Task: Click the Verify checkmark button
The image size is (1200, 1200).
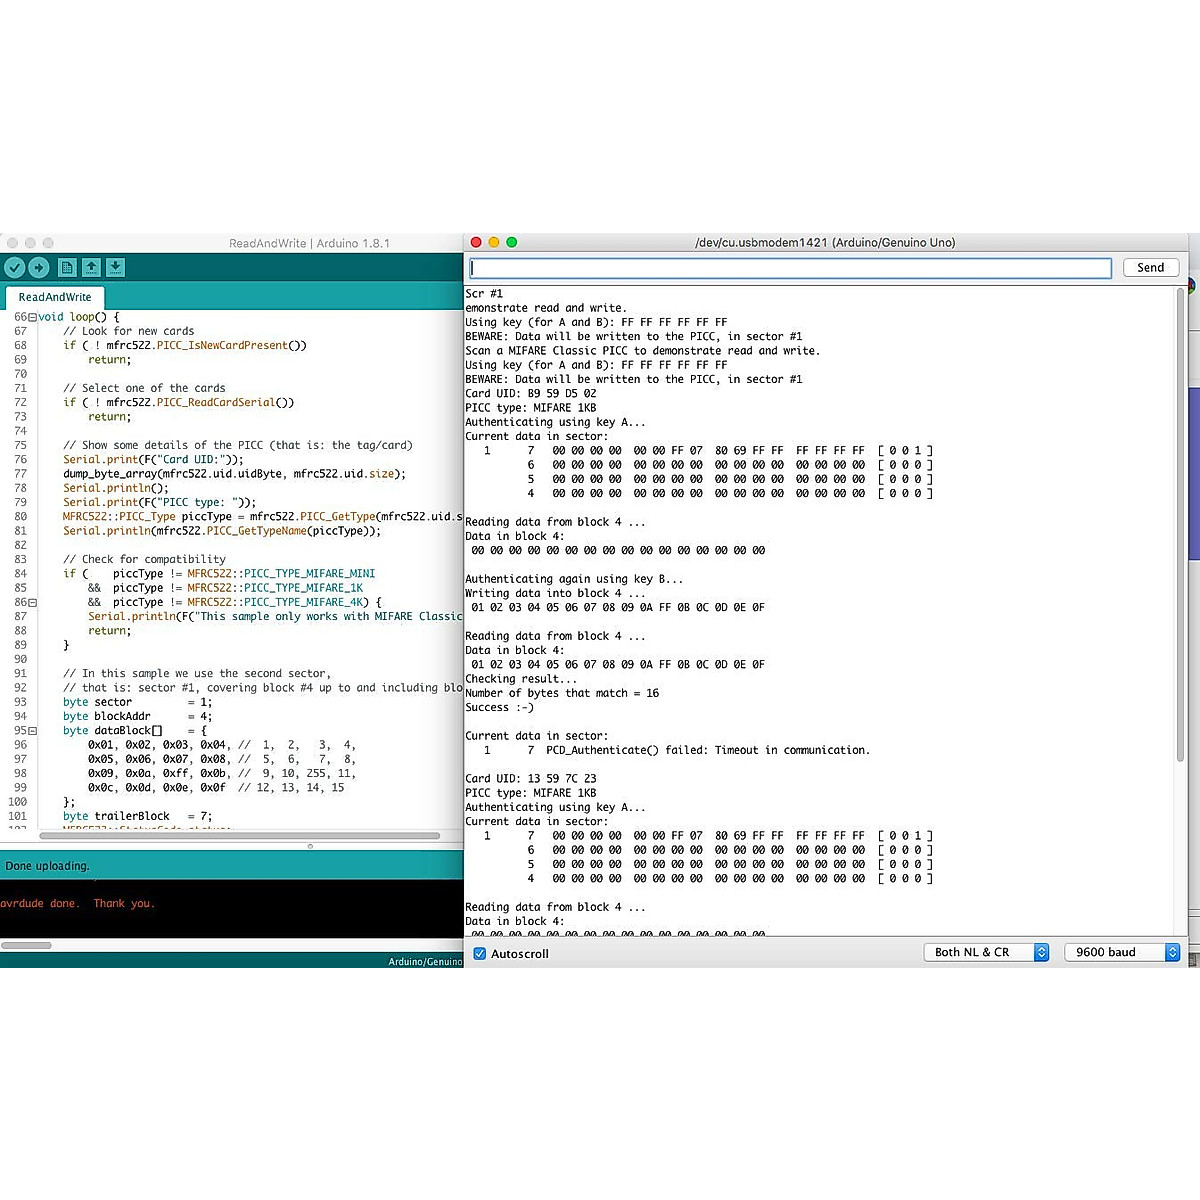Action: pyautogui.click(x=14, y=268)
